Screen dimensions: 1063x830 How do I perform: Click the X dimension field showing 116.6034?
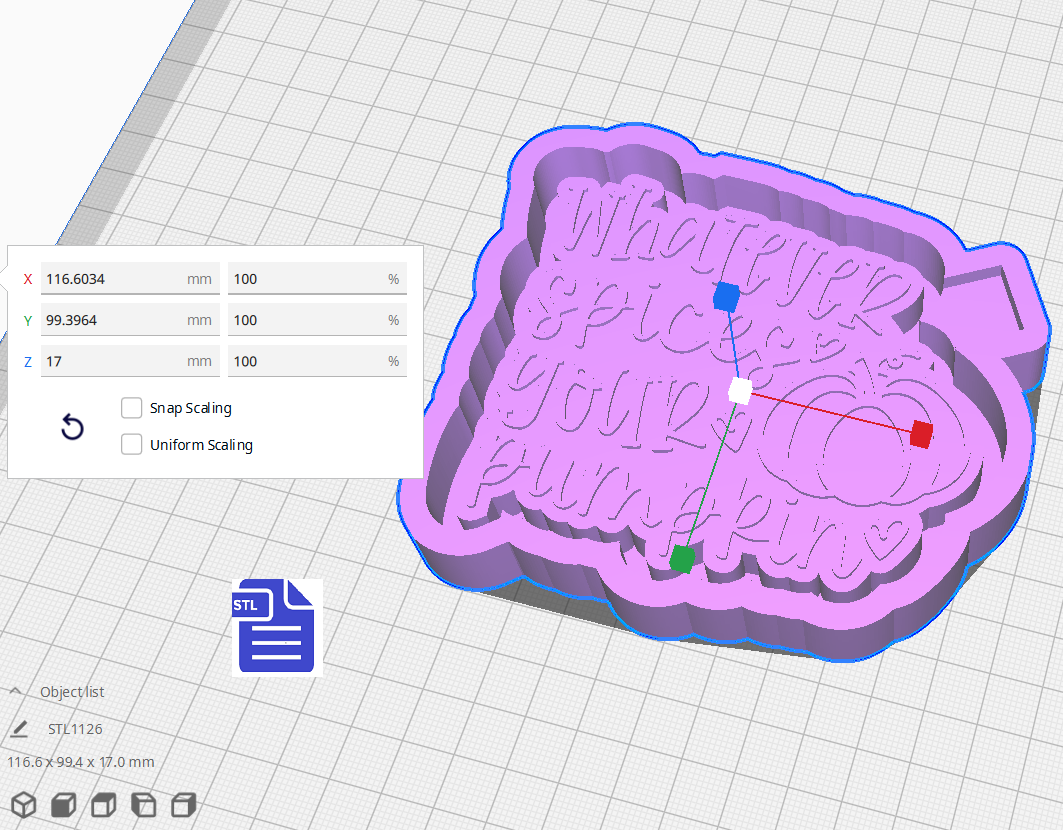tap(130, 279)
